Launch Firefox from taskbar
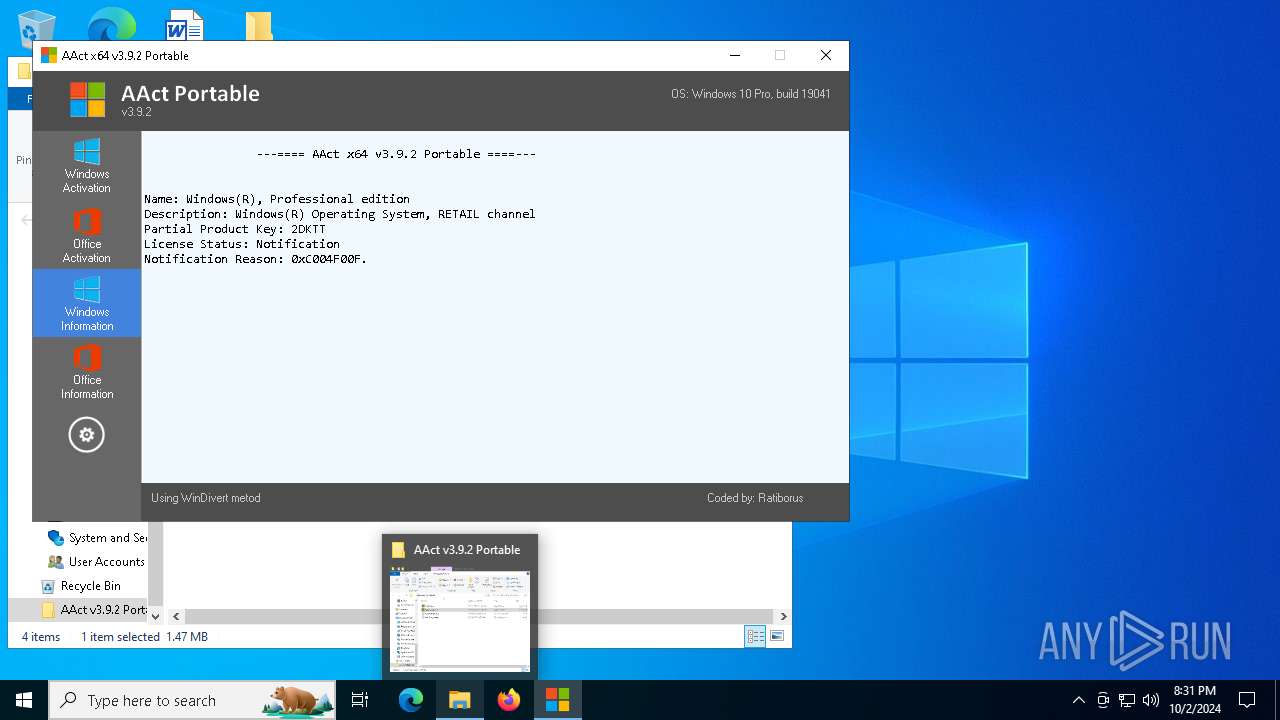The image size is (1280, 720). 509,700
